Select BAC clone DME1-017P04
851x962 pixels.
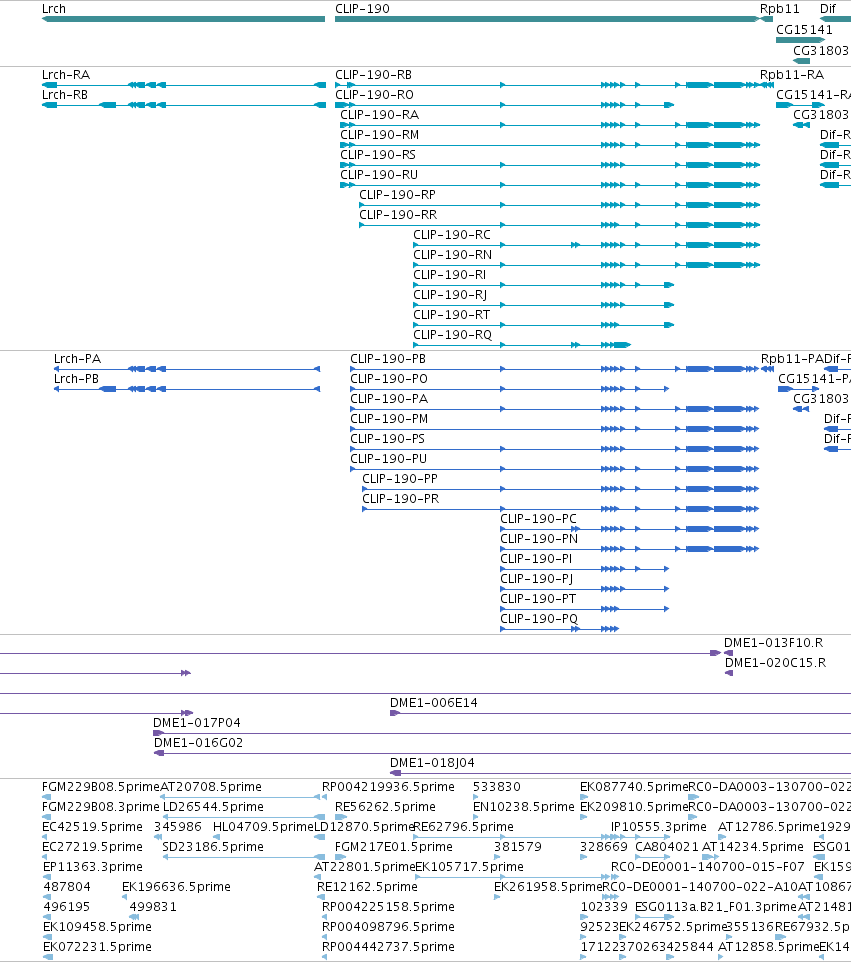(196, 723)
